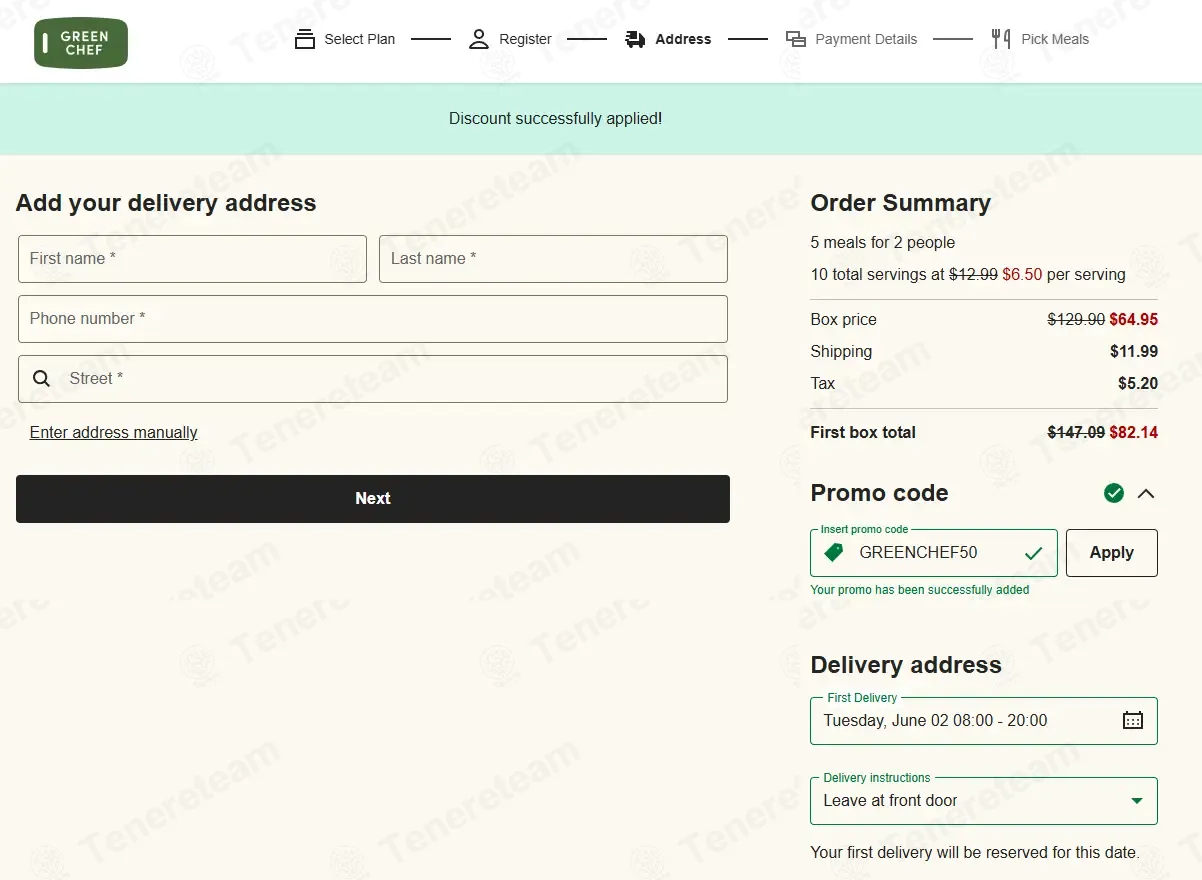The height and width of the screenshot is (880, 1202).
Task: Click the Register person icon
Action: pyautogui.click(x=479, y=39)
